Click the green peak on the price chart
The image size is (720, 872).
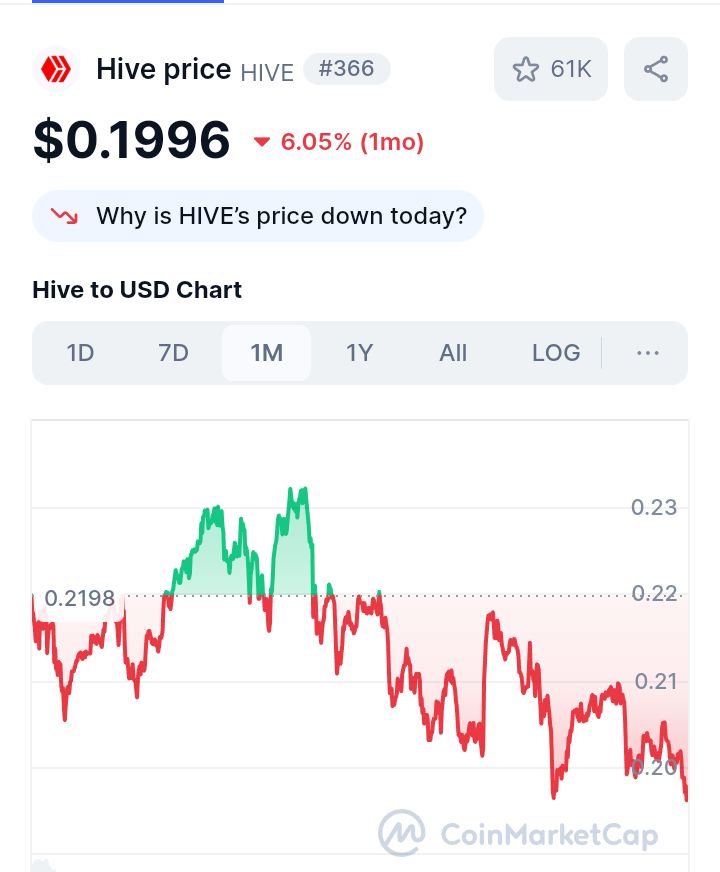coord(297,492)
